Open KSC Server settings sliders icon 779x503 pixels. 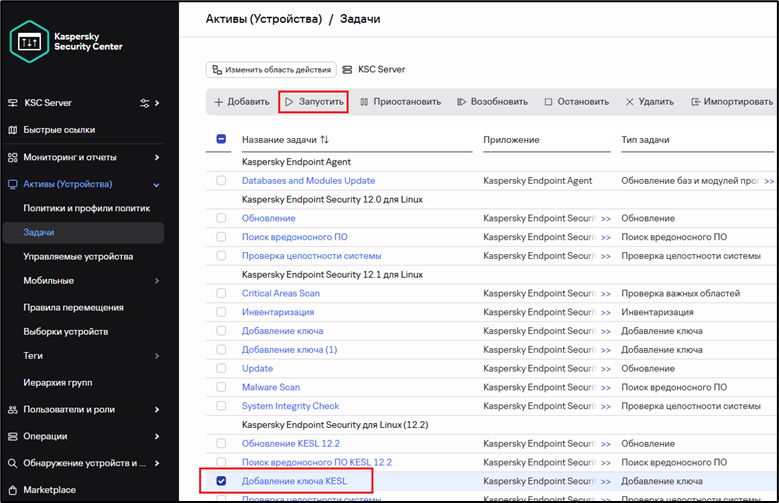[145, 103]
